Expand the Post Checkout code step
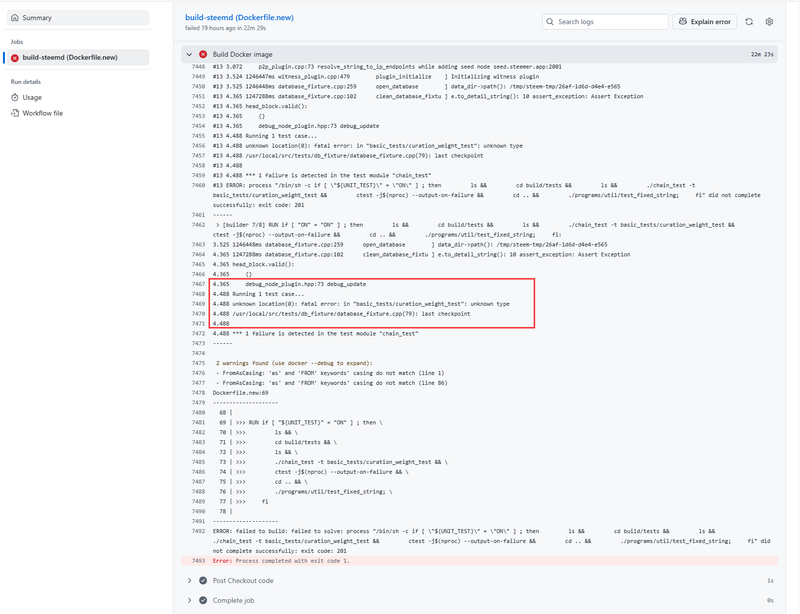Viewport: 800px width, 614px height. (x=189, y=580)
